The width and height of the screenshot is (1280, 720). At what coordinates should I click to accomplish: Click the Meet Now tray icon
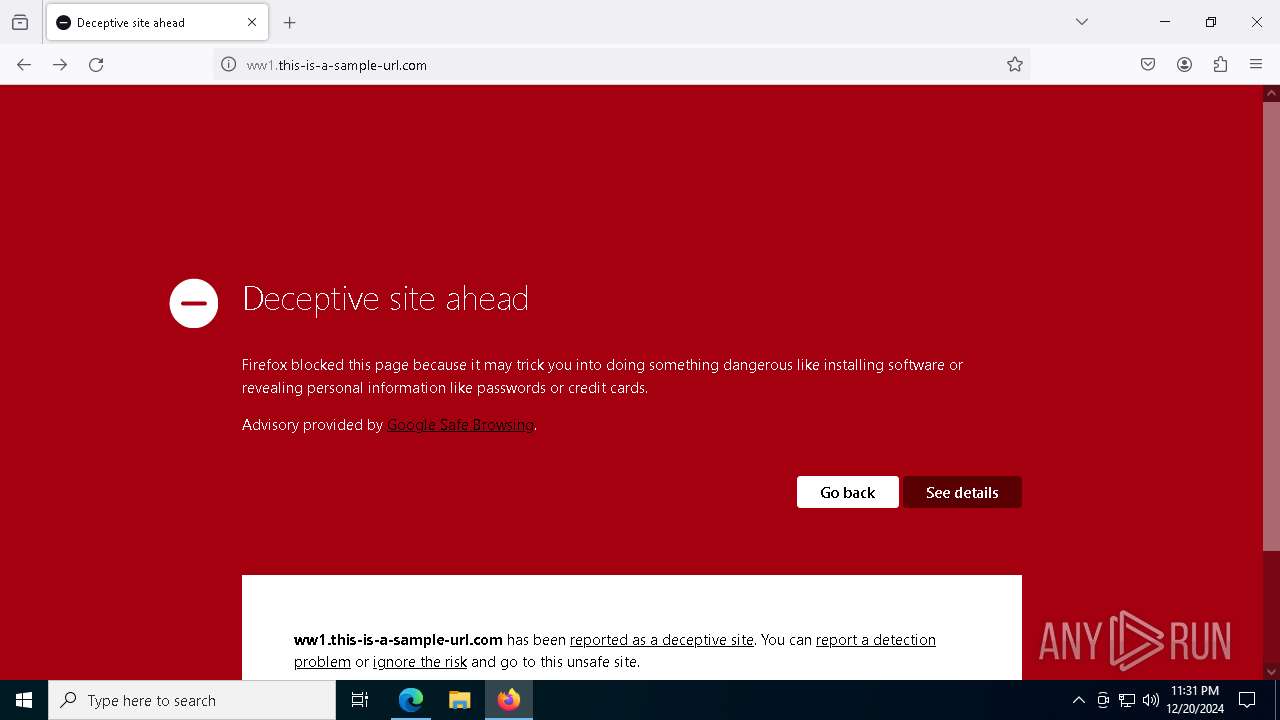click(1103, 700)
